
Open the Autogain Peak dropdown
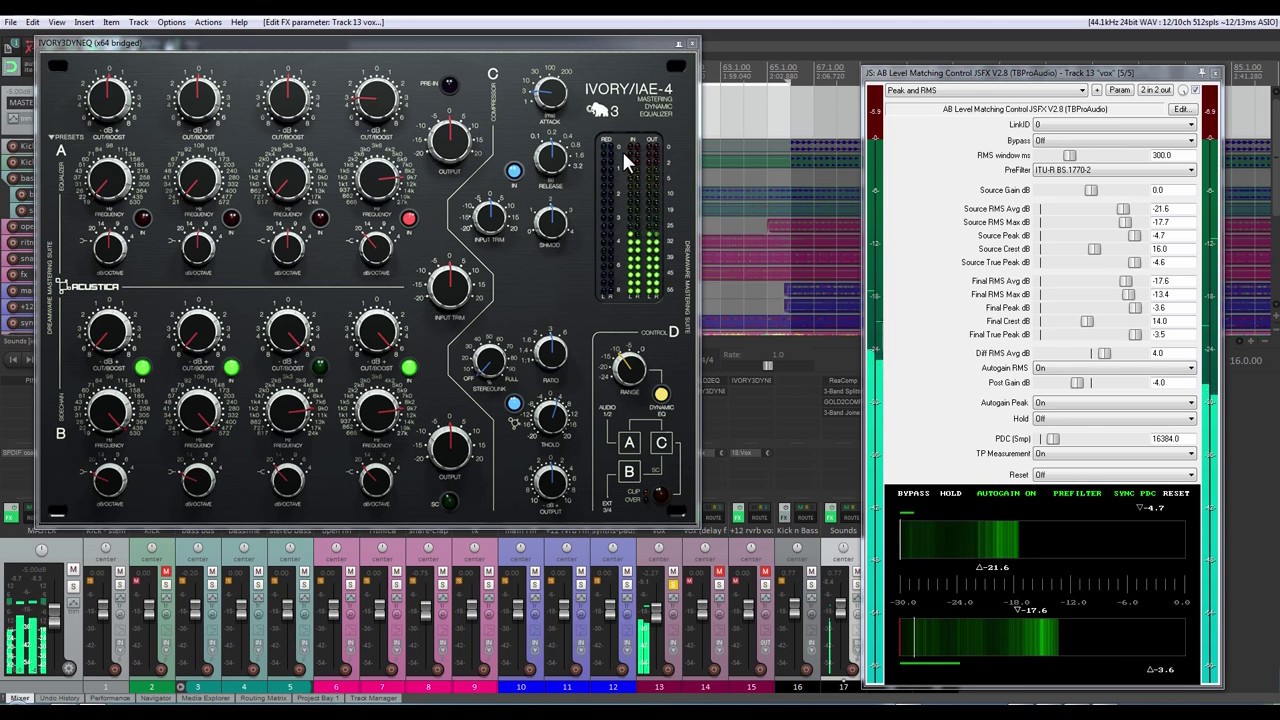tap(1114, 403)
